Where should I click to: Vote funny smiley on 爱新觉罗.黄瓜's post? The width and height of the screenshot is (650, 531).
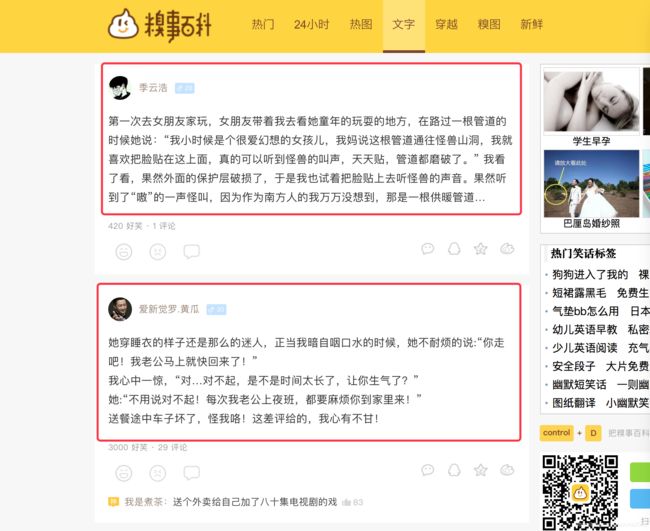(x=124, y=473)
